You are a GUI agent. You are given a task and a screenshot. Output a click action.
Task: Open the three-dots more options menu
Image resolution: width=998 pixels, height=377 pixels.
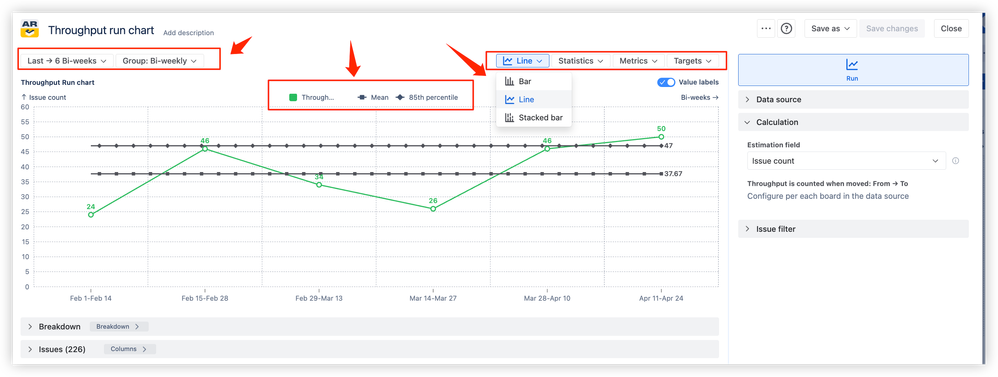(766, 29)
